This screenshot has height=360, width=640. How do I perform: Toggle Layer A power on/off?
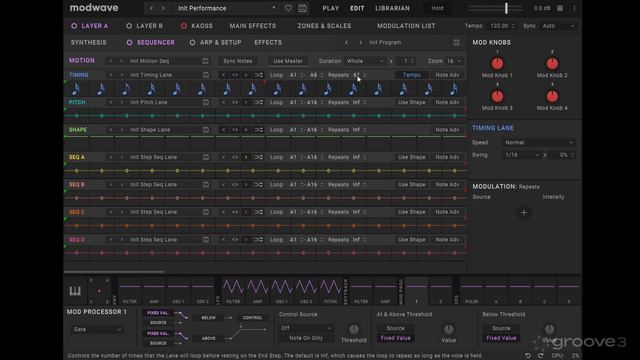click(74, 26)
